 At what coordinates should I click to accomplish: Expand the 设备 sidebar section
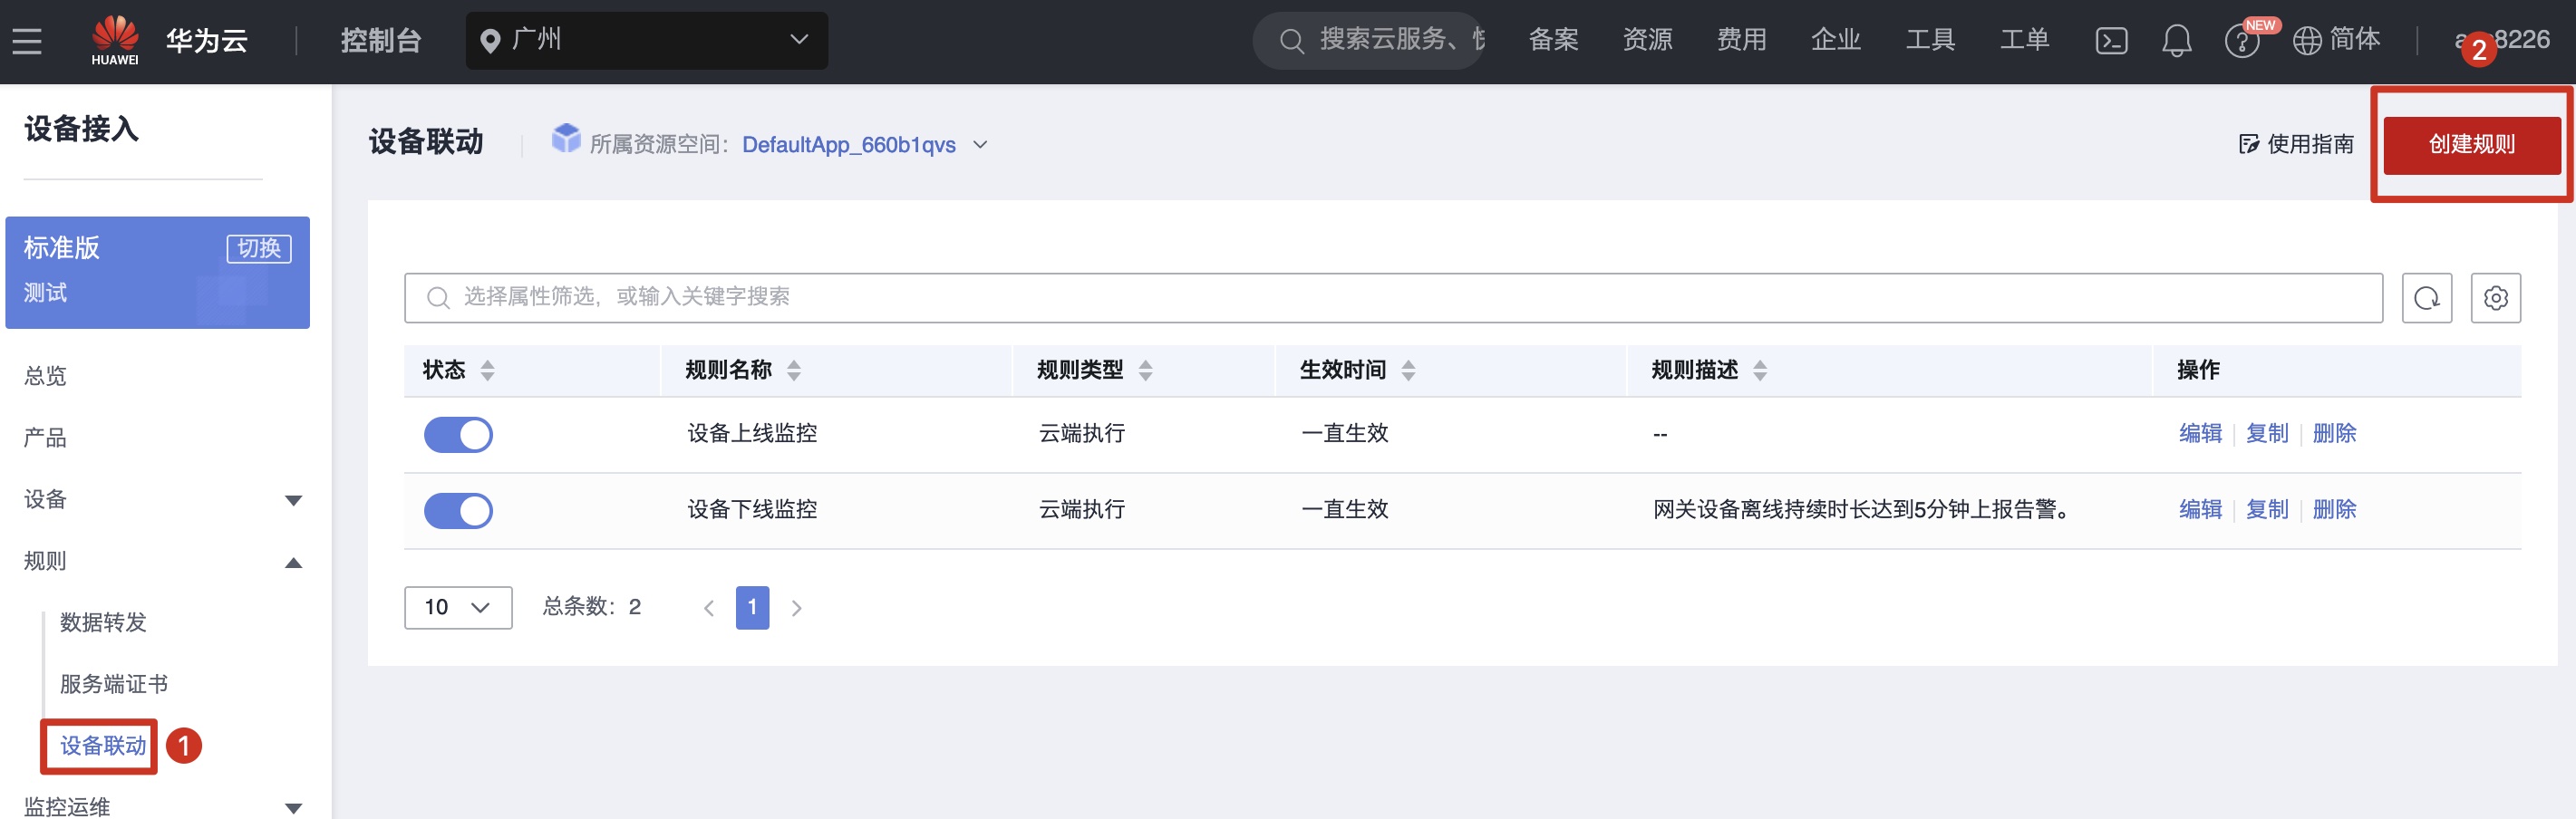(293, 500)
